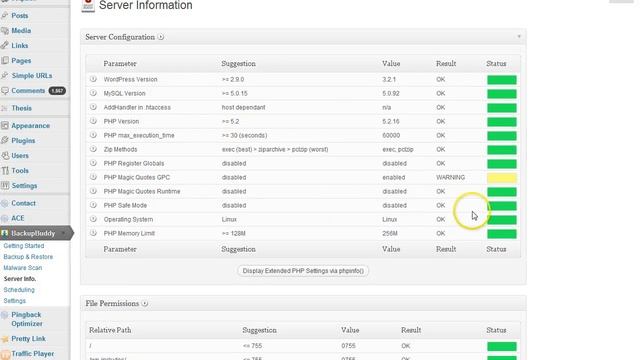
Task: Open the Posts menu
Action: coord(20,16)
